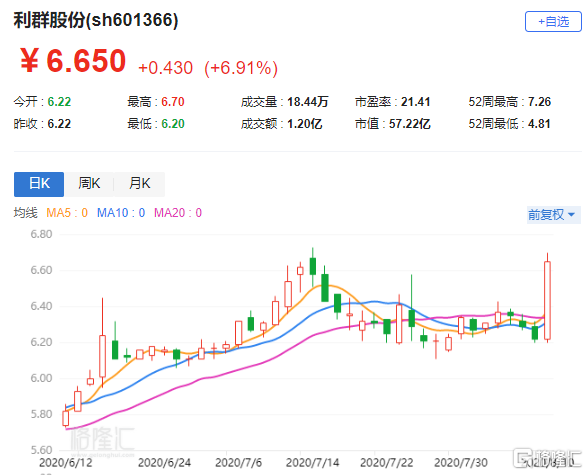588x475 pixels.
Task: Click the 52周最高 value 7.26
Action: click(x=540, y=102)
